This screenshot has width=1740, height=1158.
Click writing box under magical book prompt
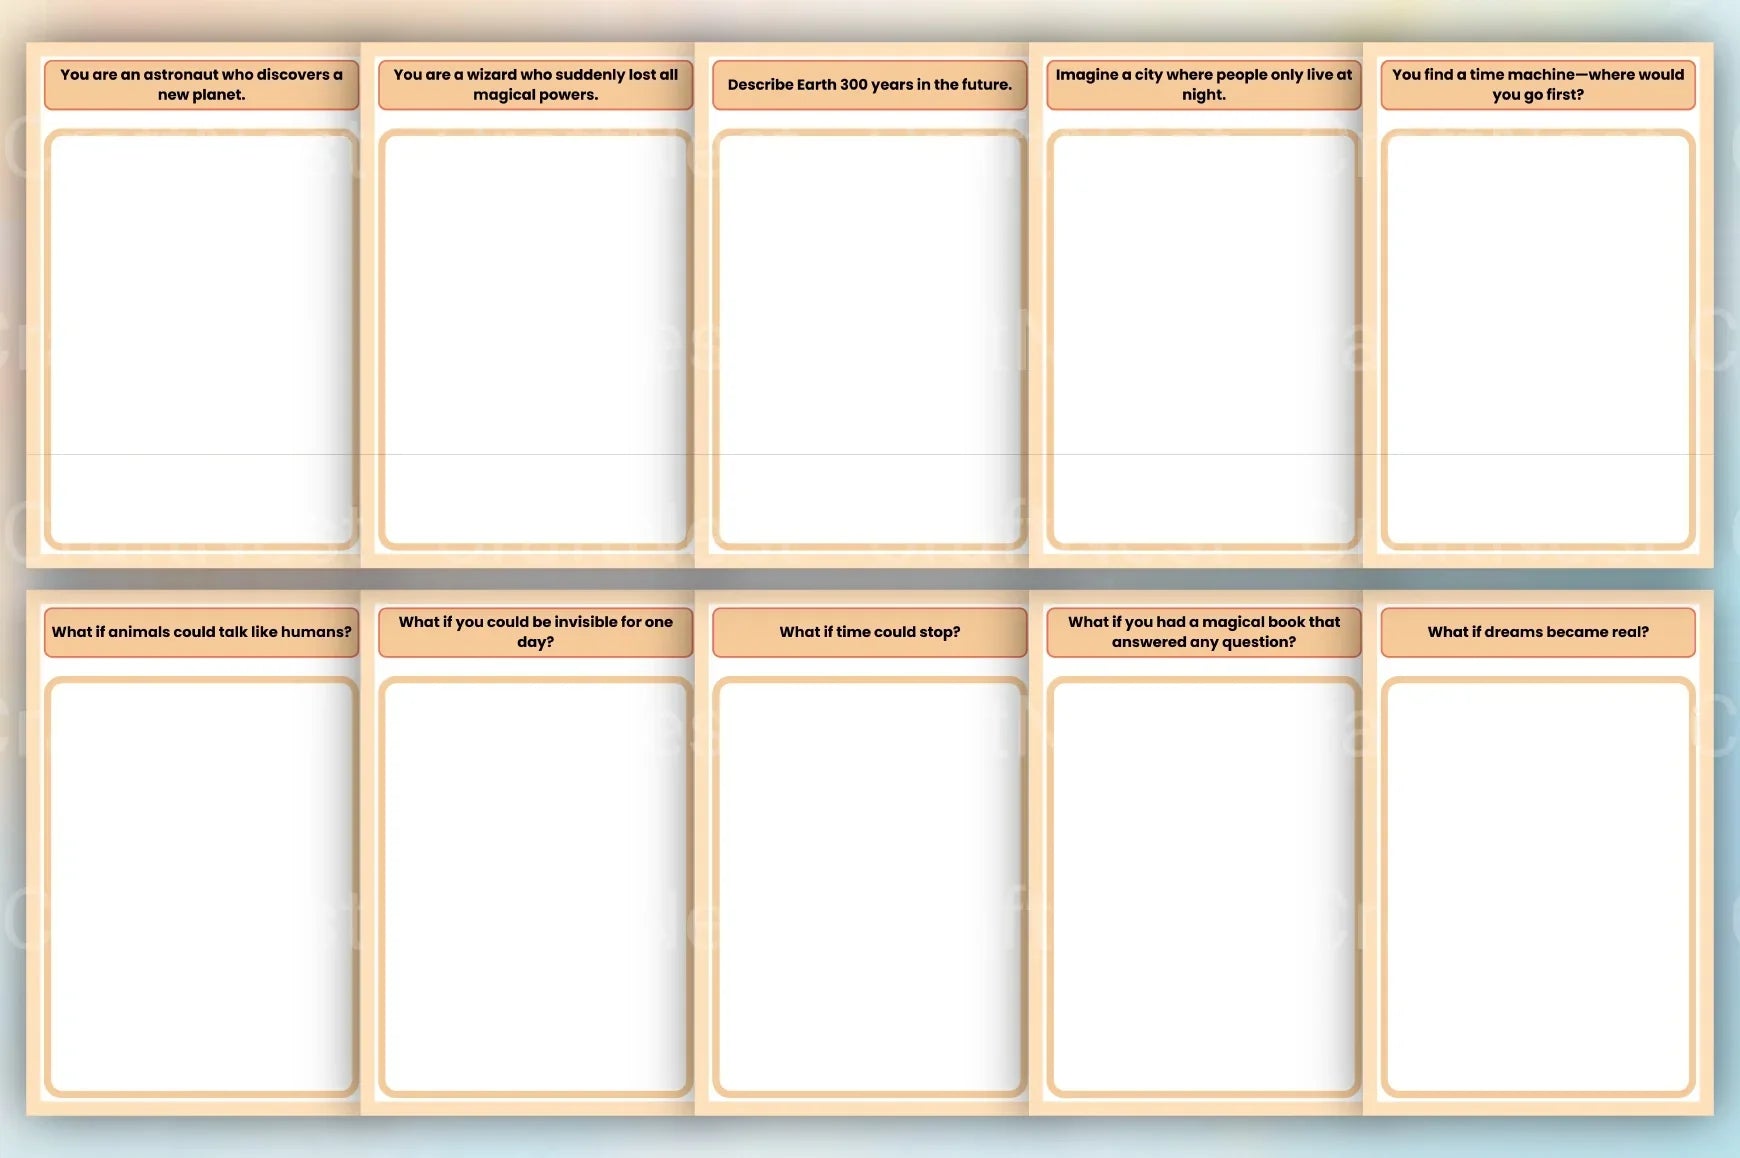[x=1203, y=887]
